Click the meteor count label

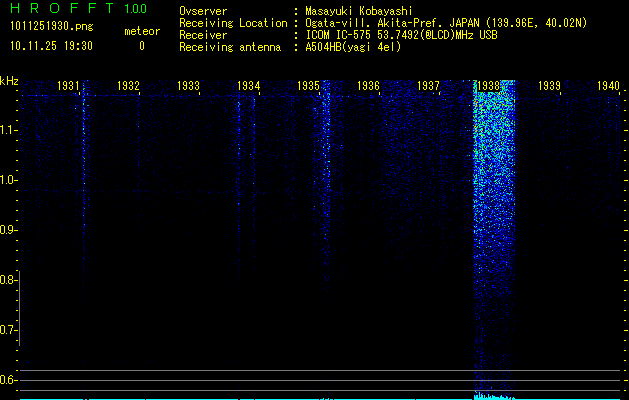pyautogui.click(x=142, y=31)
